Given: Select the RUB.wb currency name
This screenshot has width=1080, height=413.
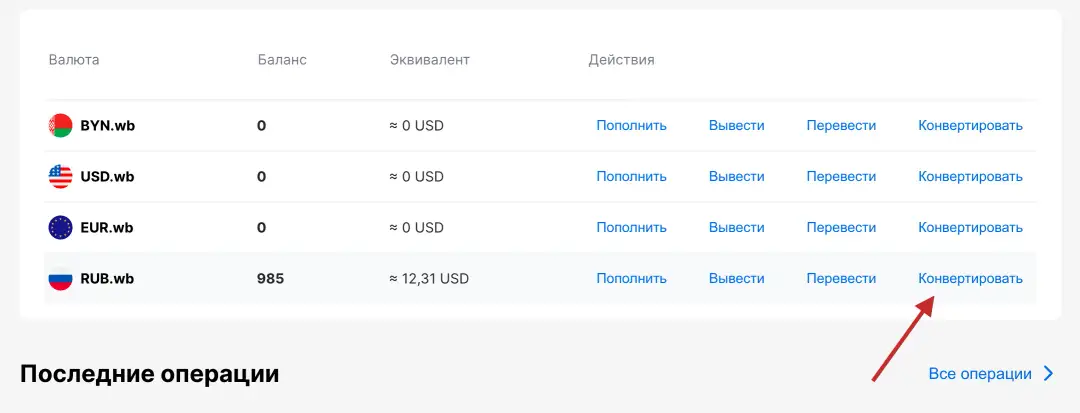Looking at the screenshot, I should (x=107, y=279).
